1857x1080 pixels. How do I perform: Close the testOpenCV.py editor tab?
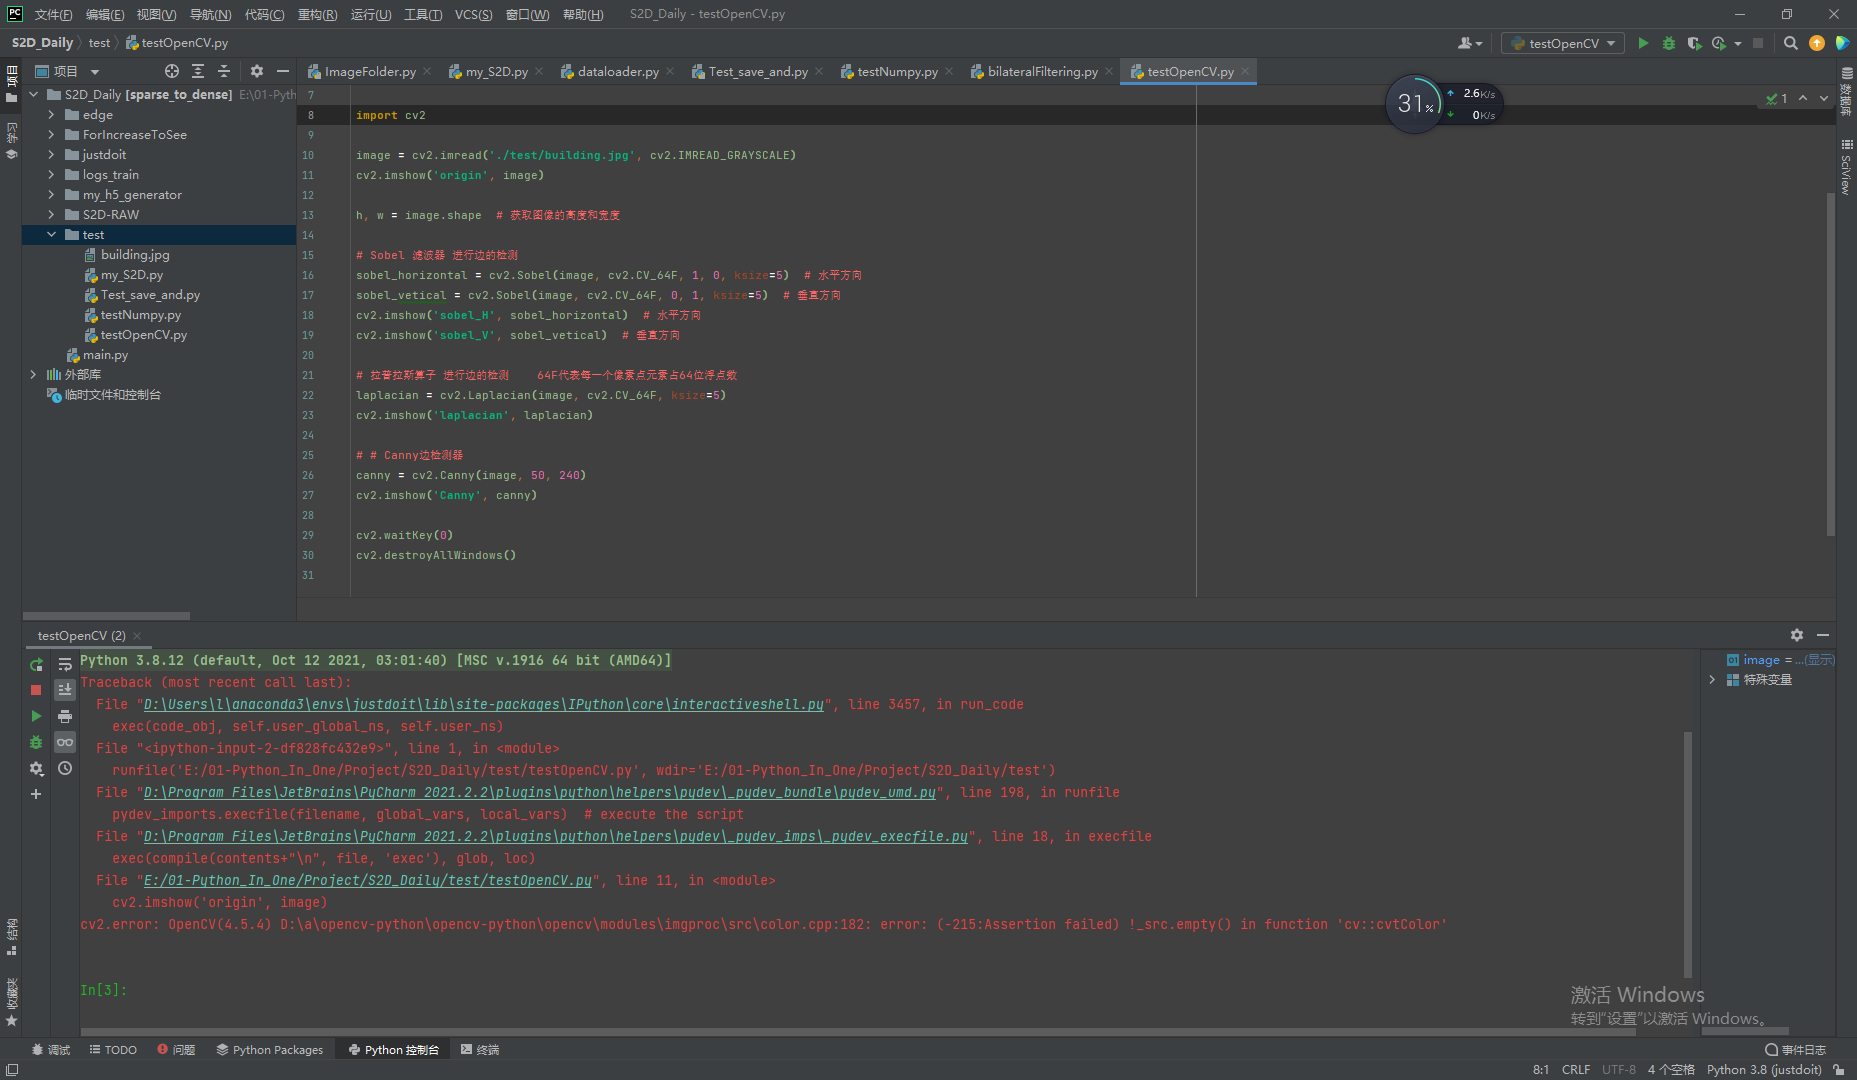coord(1245,71)
